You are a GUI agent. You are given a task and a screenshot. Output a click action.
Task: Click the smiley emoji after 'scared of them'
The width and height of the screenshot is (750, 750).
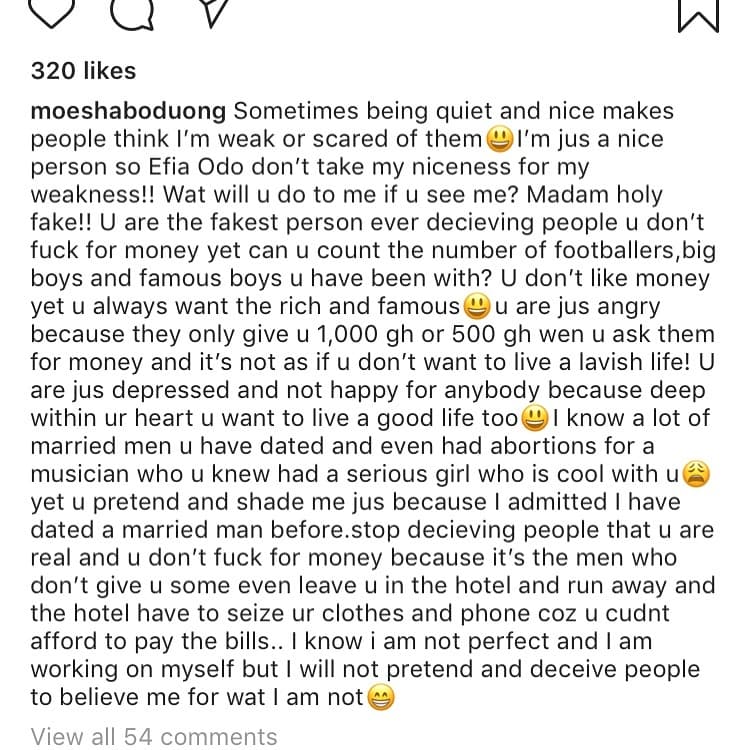(x=499, y=140)
